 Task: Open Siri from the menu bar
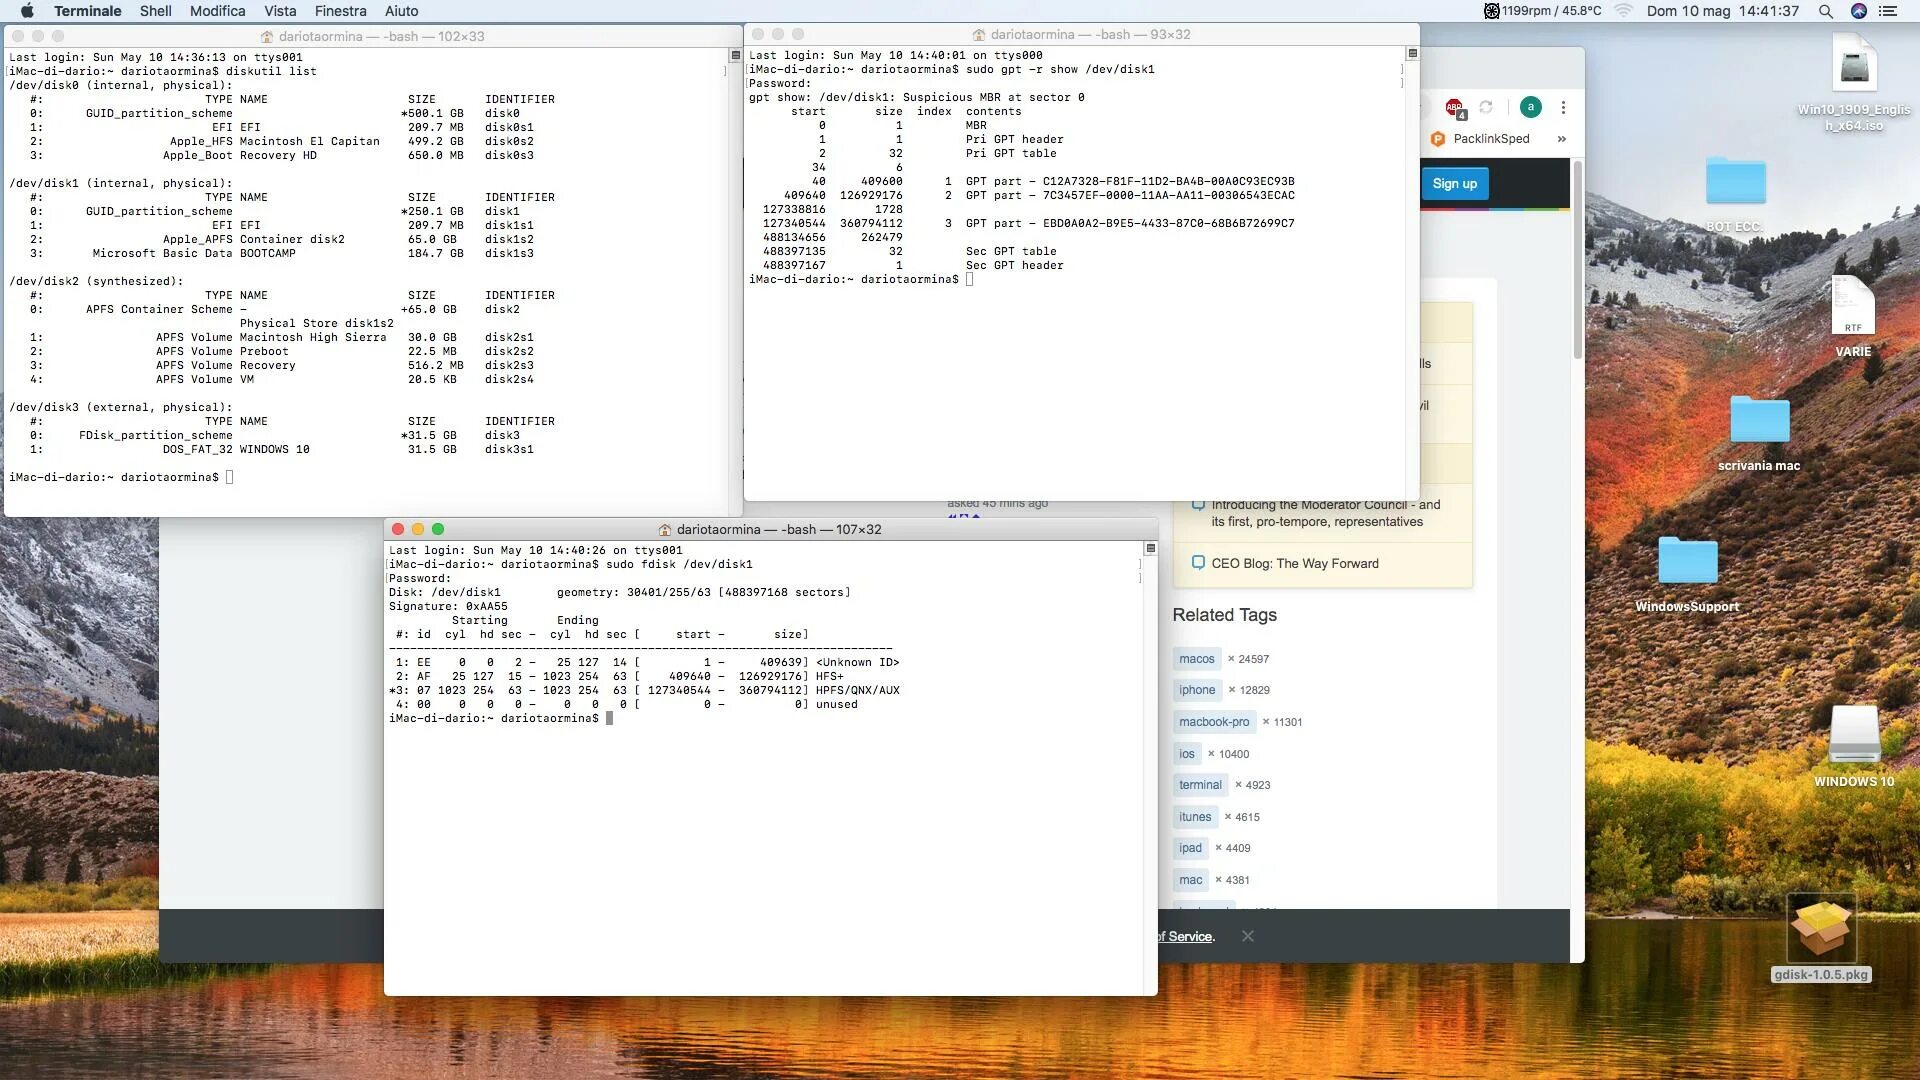tap(1858, 11)
